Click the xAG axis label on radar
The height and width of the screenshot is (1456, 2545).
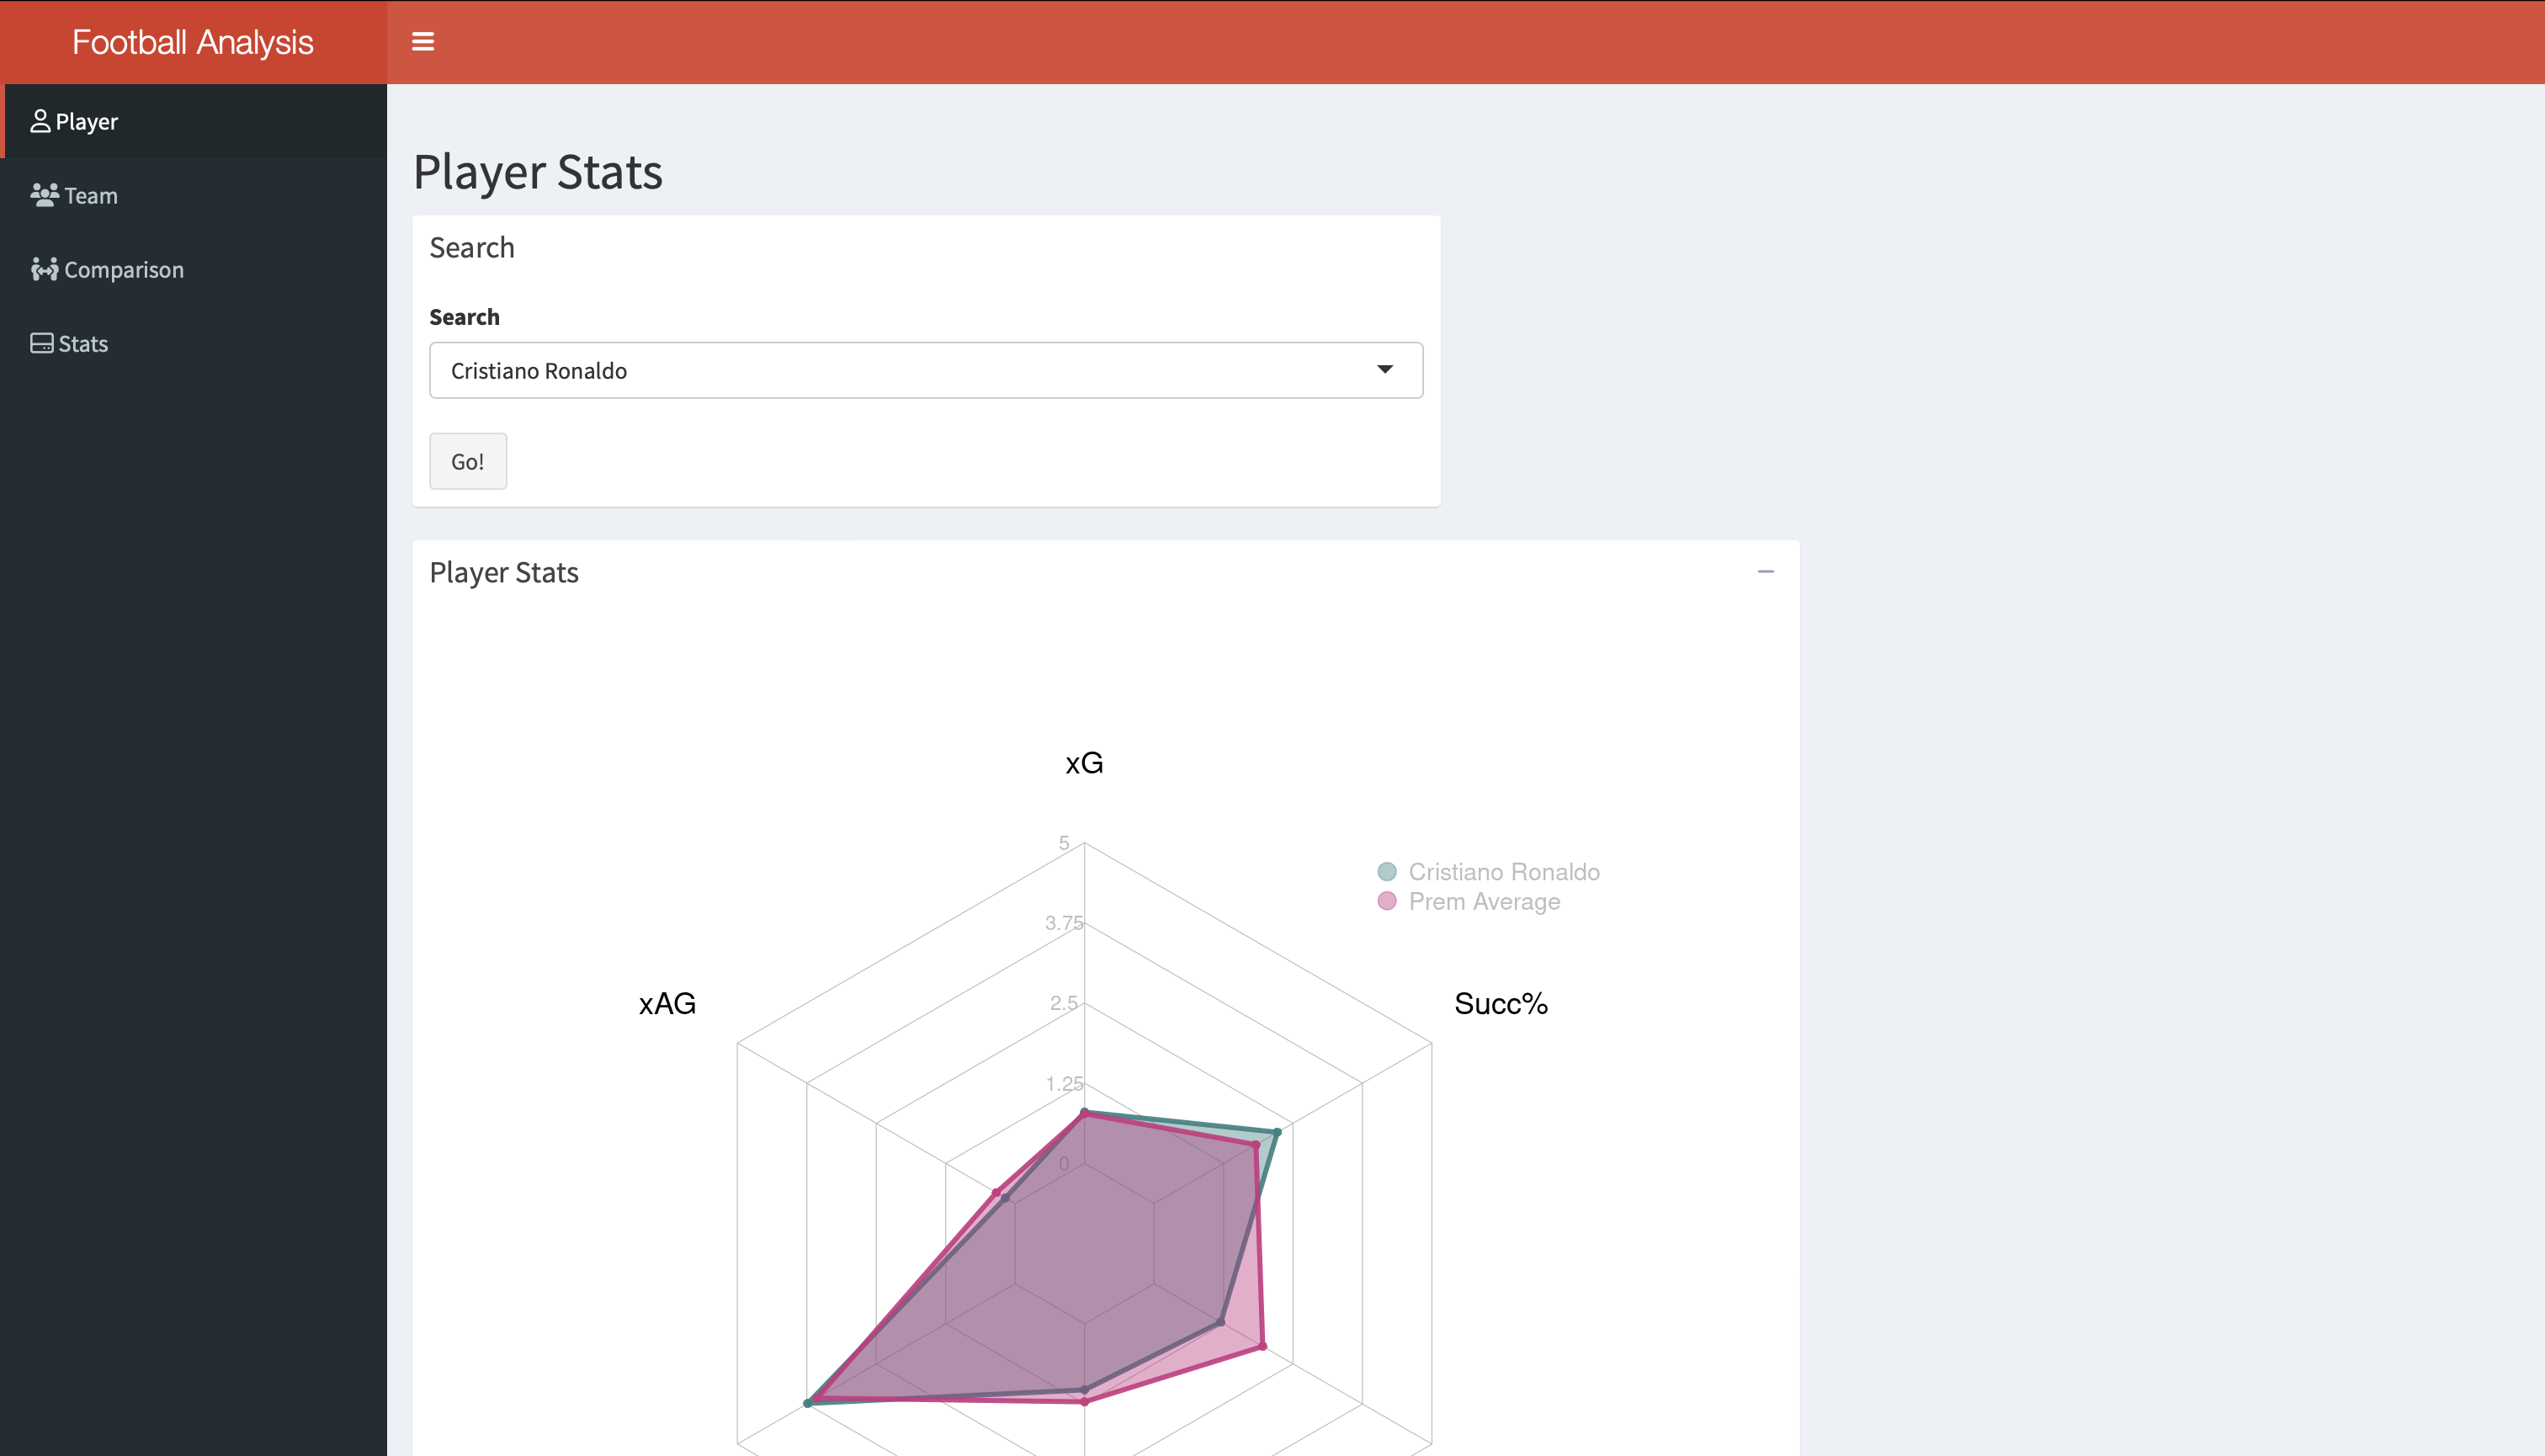667,1004
